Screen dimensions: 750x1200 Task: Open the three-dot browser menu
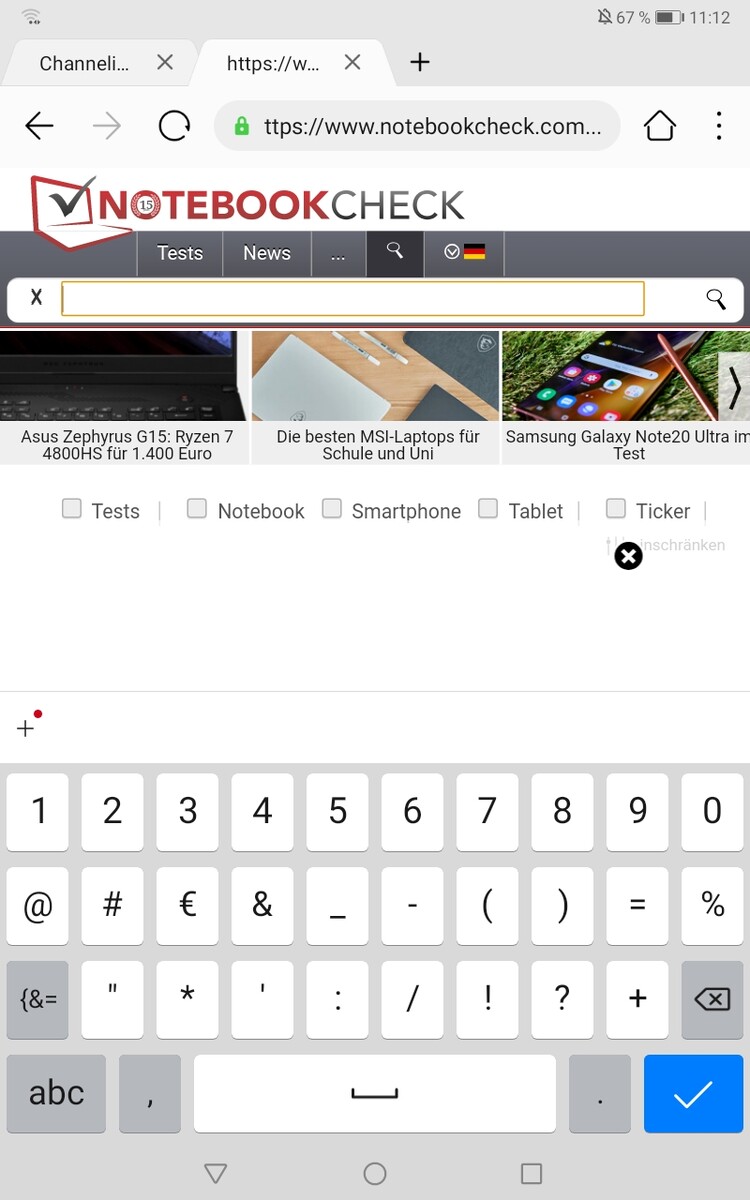719,126
